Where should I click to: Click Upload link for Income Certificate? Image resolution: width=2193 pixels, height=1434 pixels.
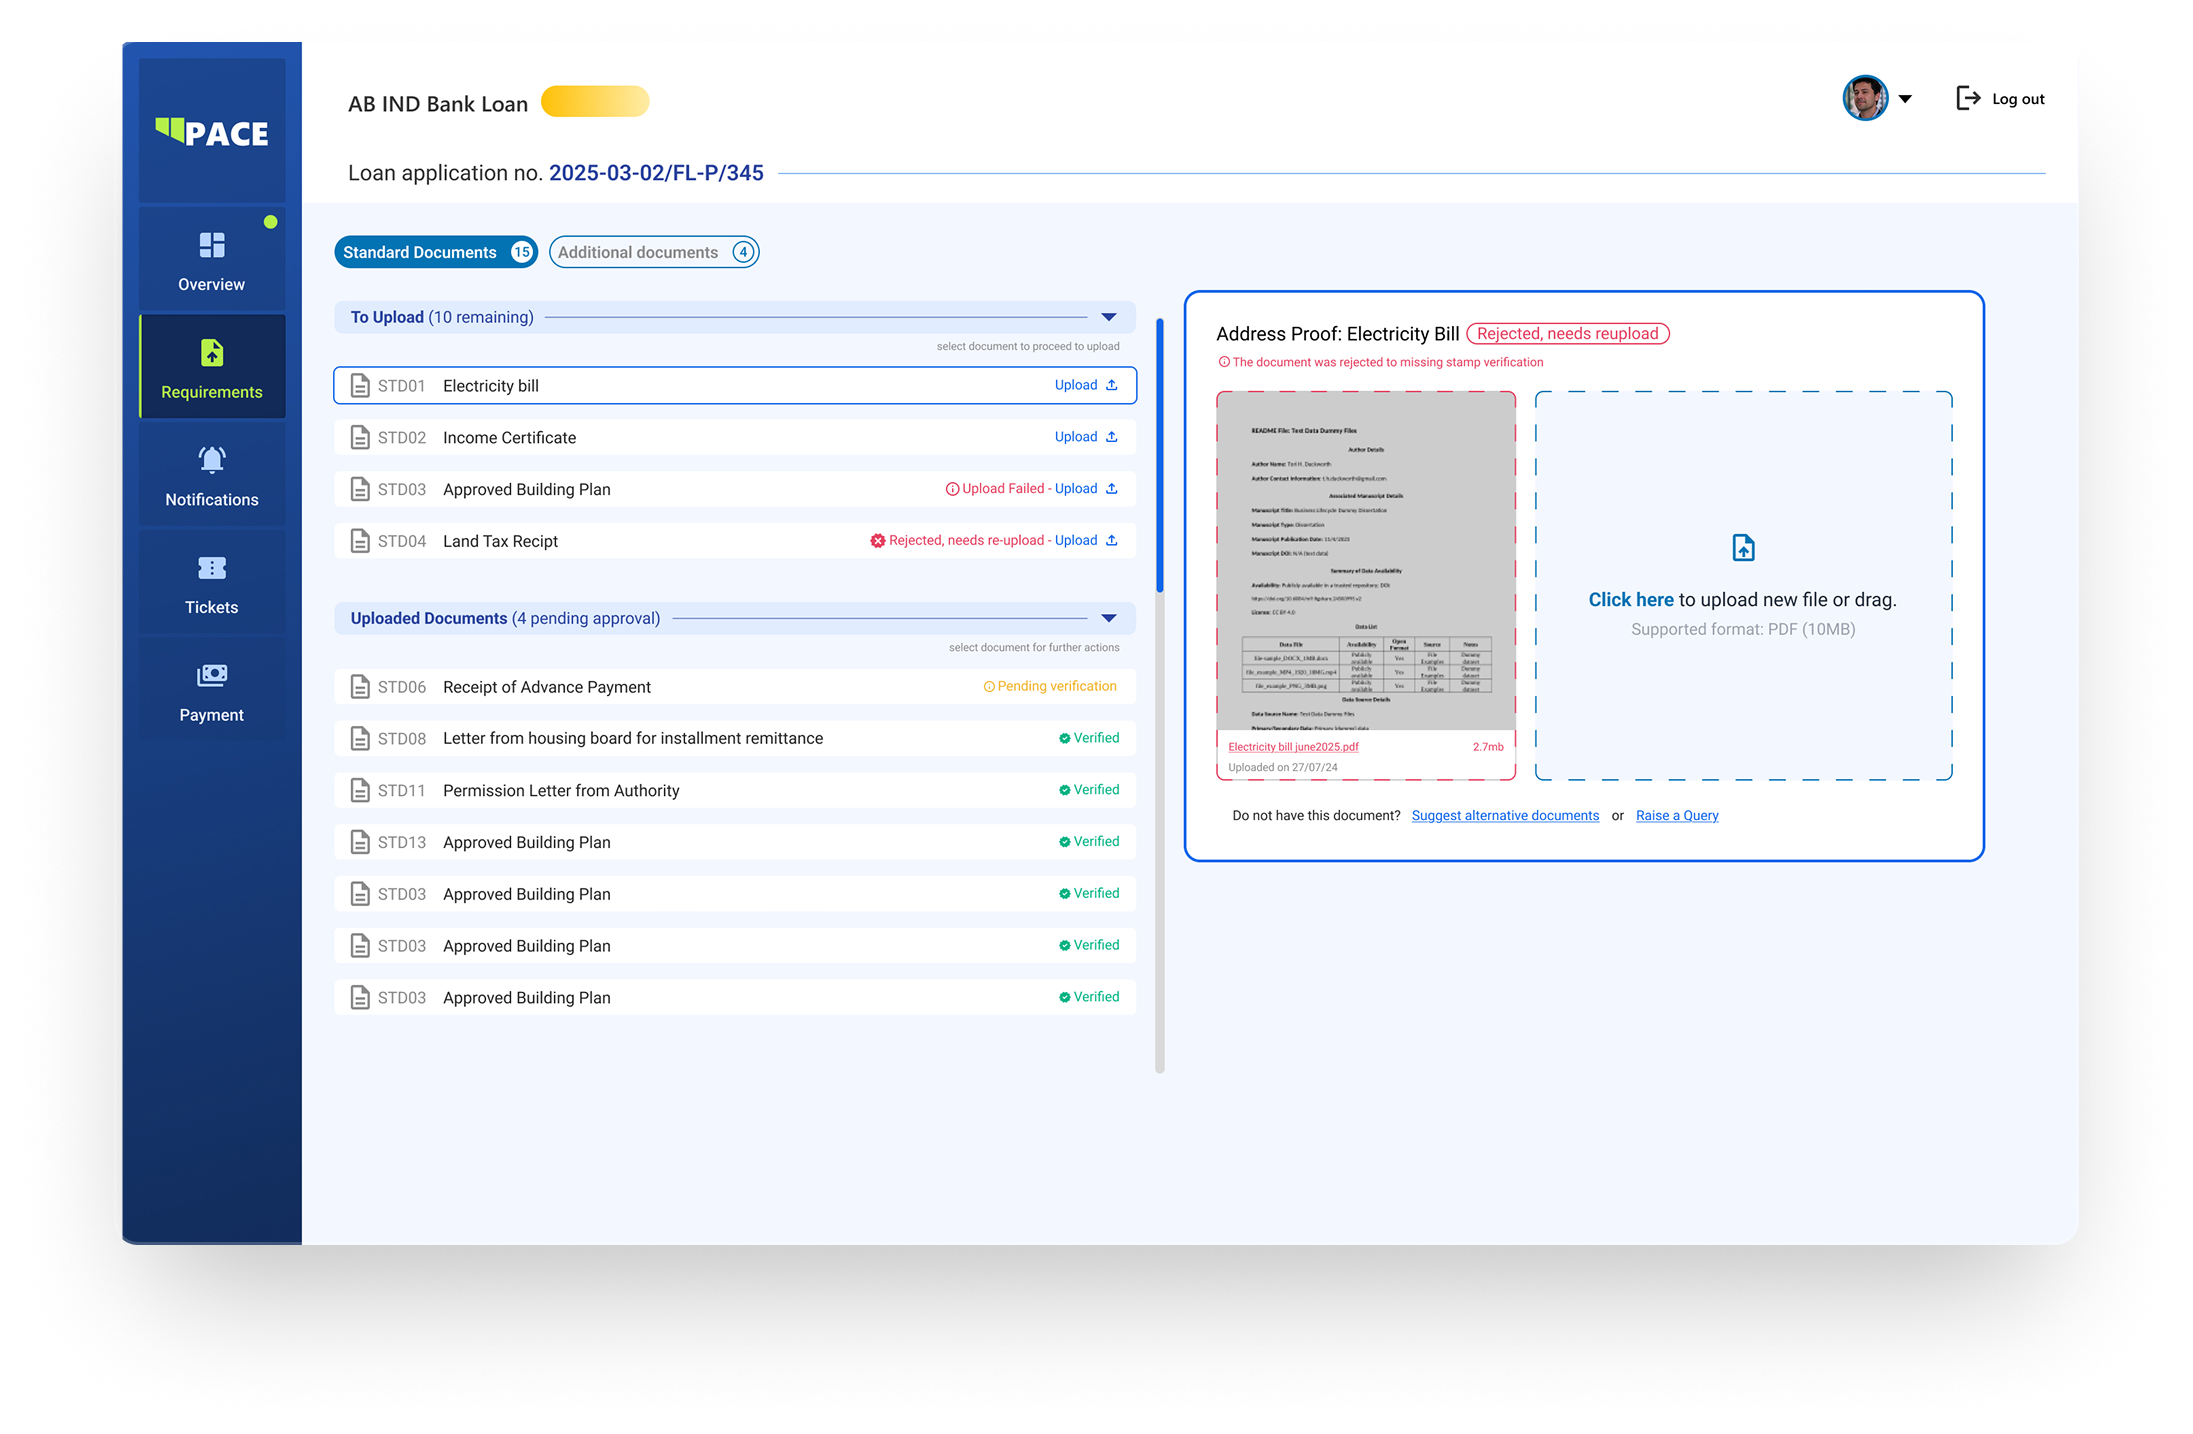coord(1076,437)
